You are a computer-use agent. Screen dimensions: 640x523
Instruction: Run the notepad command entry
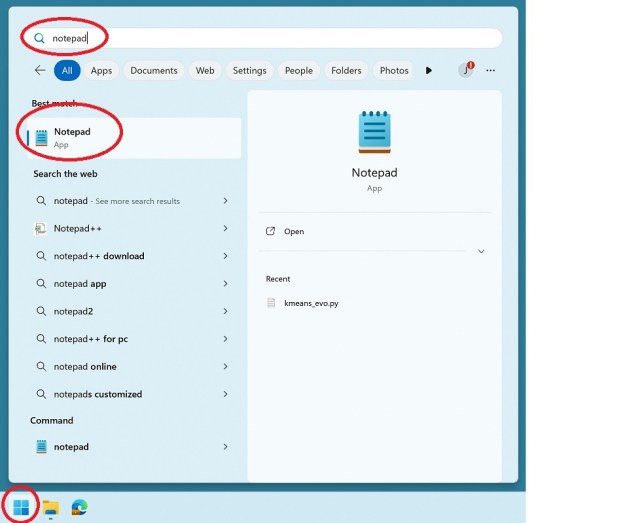tap(71, 447)
